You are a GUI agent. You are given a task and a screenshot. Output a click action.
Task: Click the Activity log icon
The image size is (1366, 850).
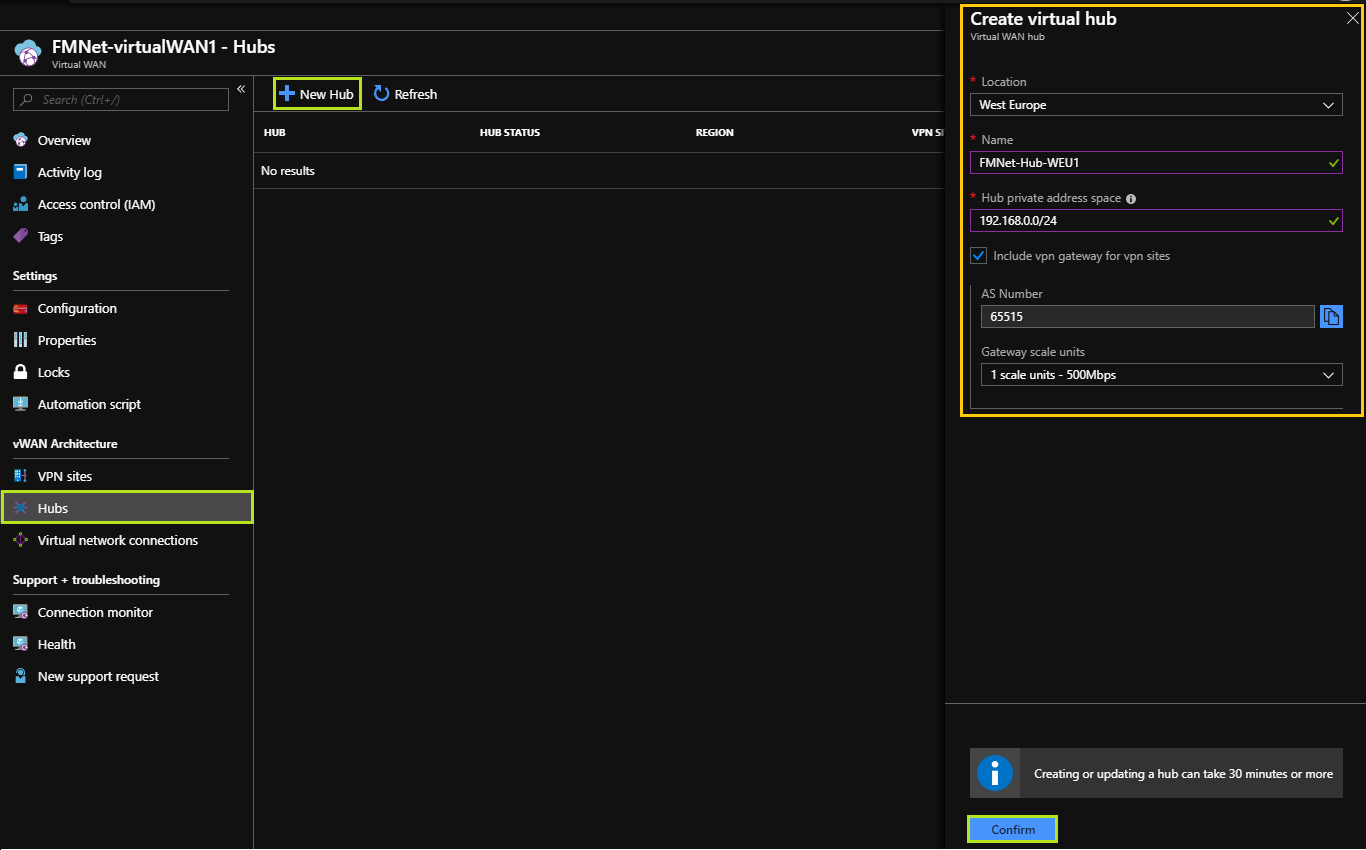tap(20, 172)
